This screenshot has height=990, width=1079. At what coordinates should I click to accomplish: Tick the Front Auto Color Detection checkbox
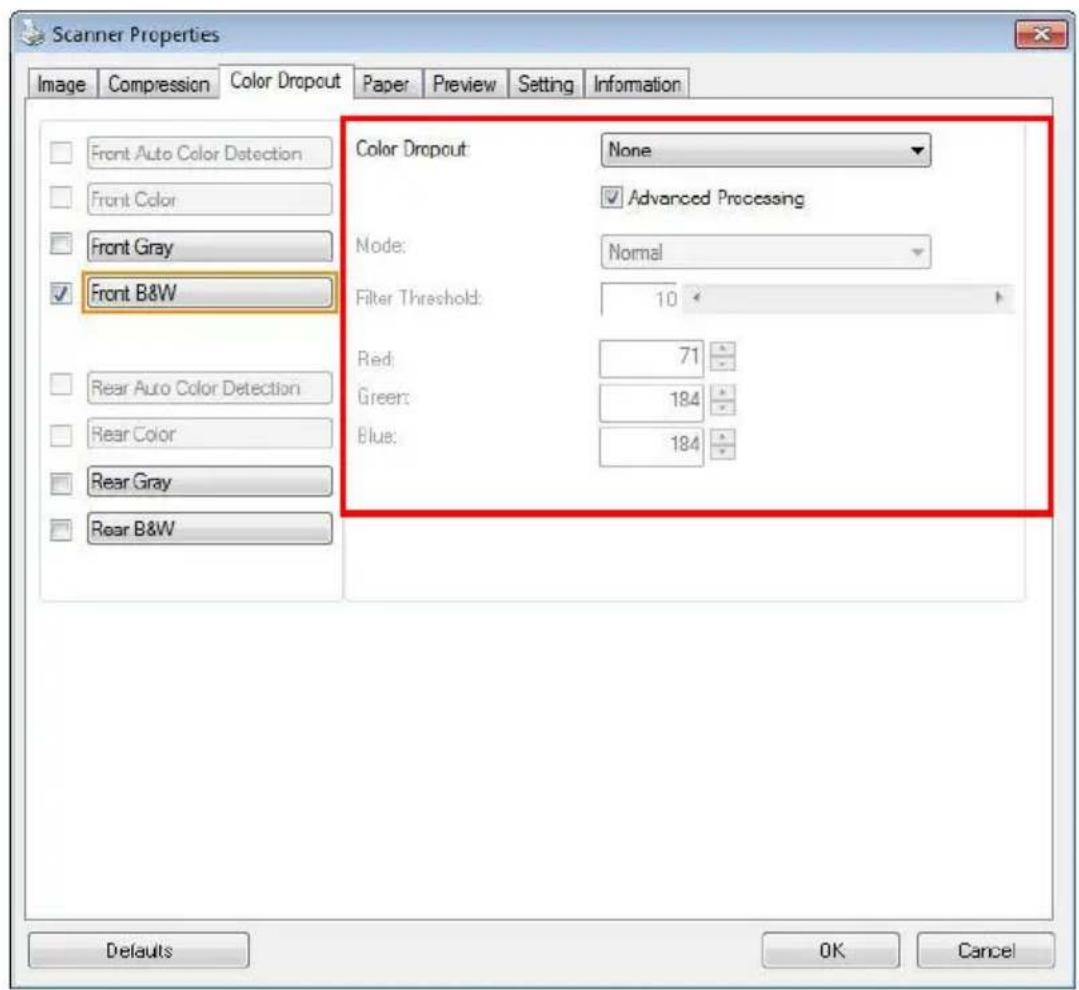pos(61,152)
